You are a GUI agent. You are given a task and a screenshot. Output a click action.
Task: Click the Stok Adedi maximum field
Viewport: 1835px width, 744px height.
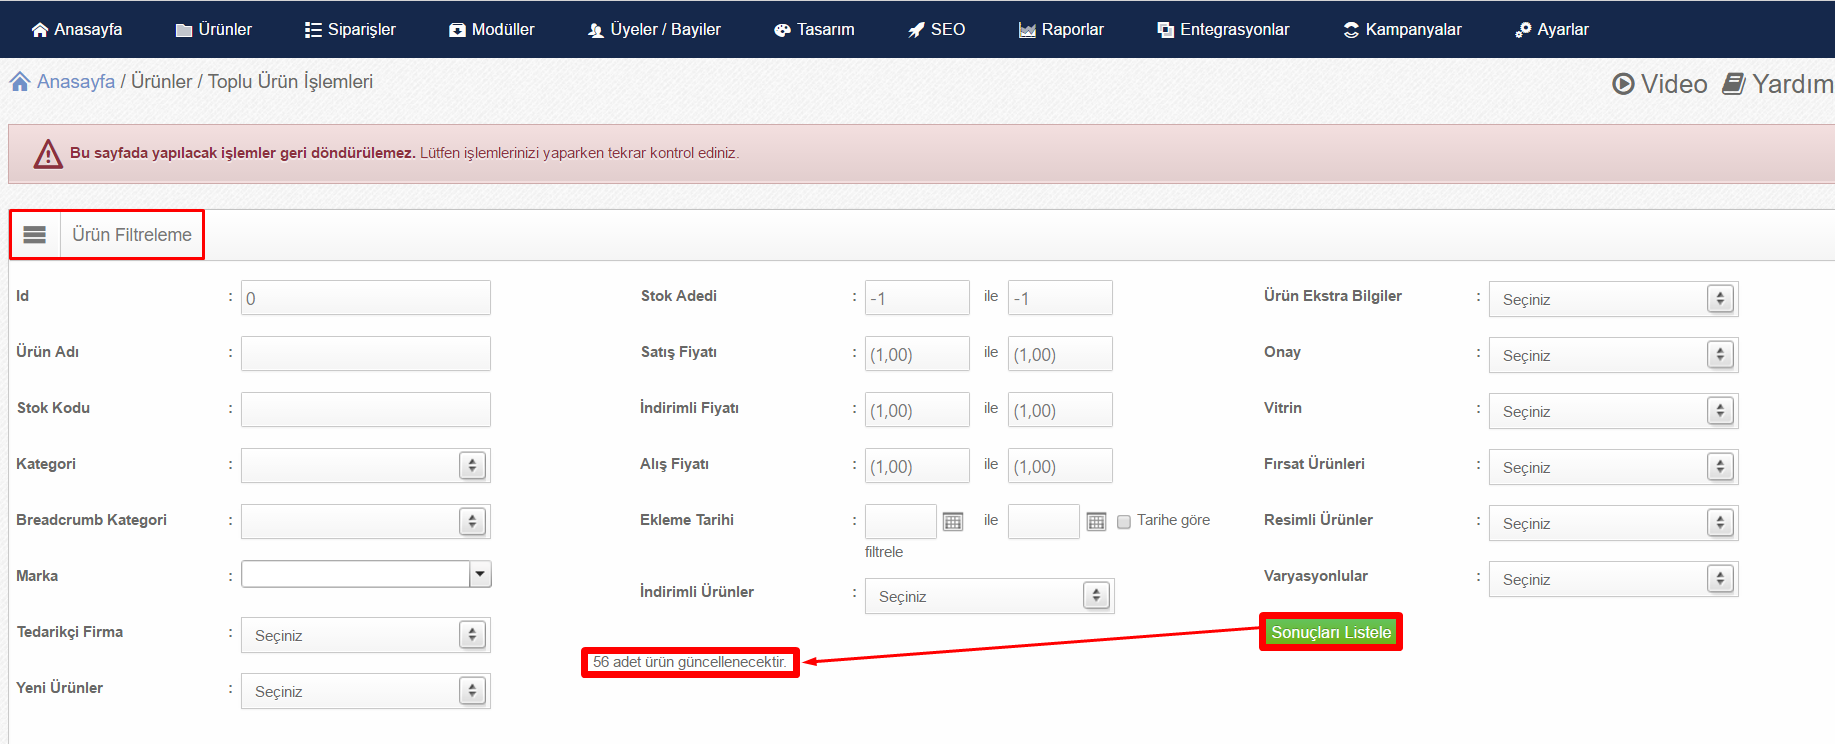1060,298
